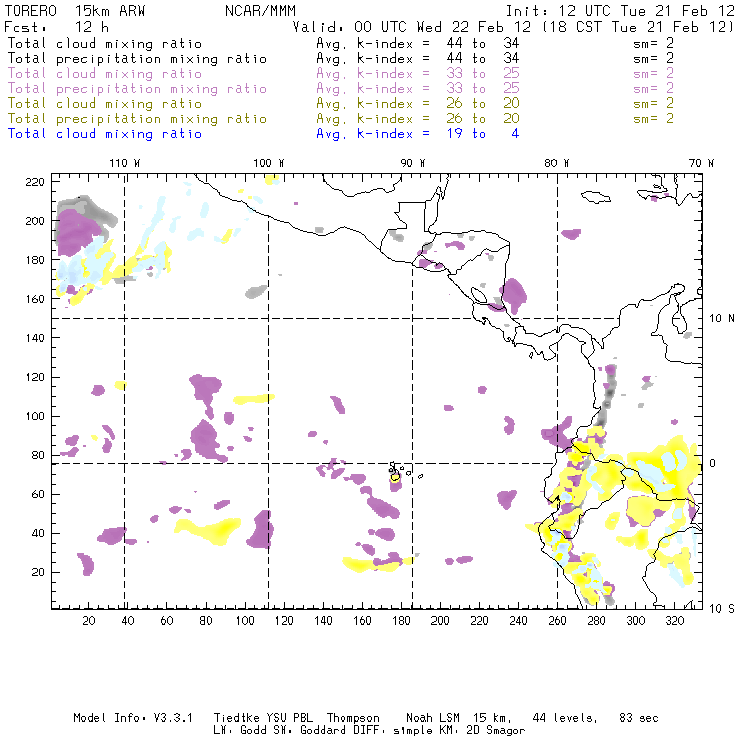This screenshot has width=740, height=740.
Task: Select x-axis tick label "120"
Action: click(x=284, y=621)
